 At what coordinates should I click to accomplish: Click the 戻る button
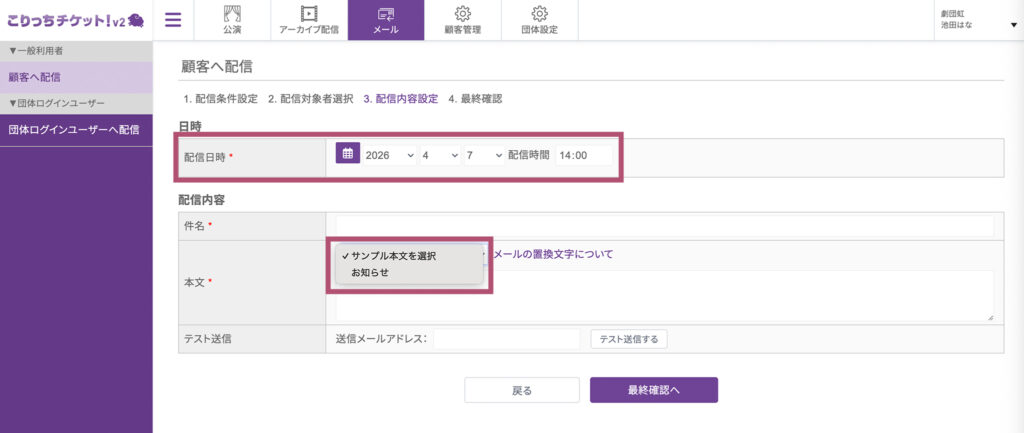coord(521,390)
